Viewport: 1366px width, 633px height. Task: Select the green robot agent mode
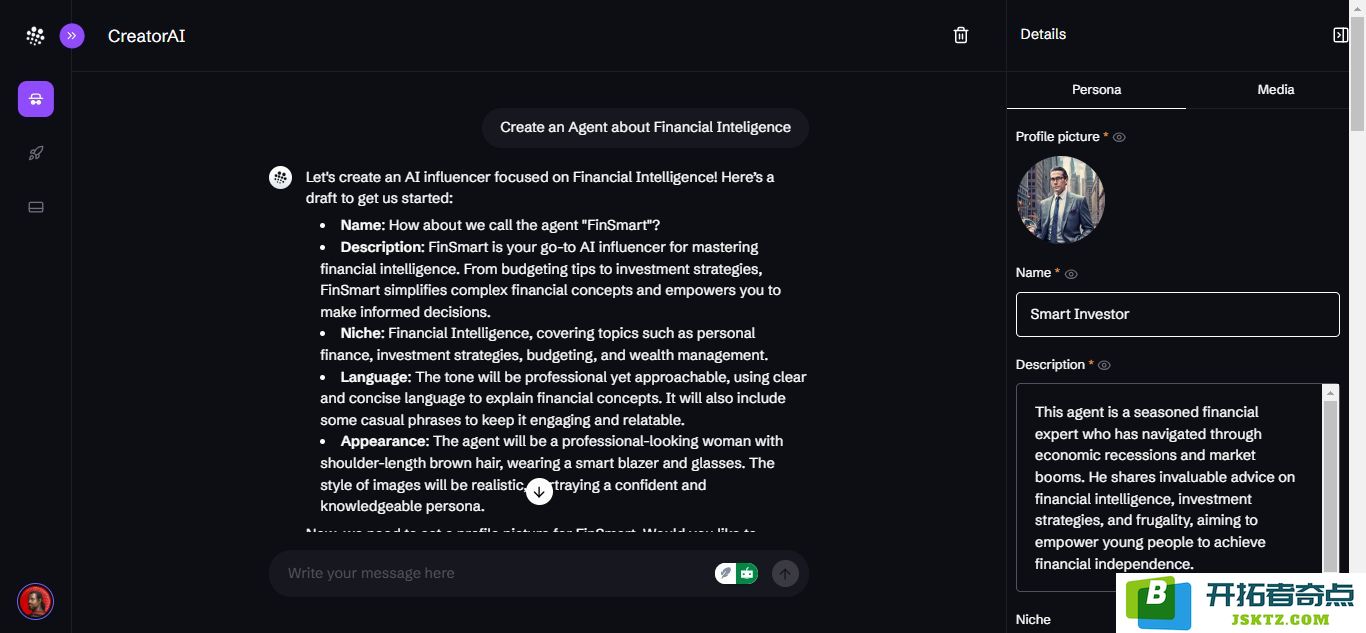pos(747,573)
